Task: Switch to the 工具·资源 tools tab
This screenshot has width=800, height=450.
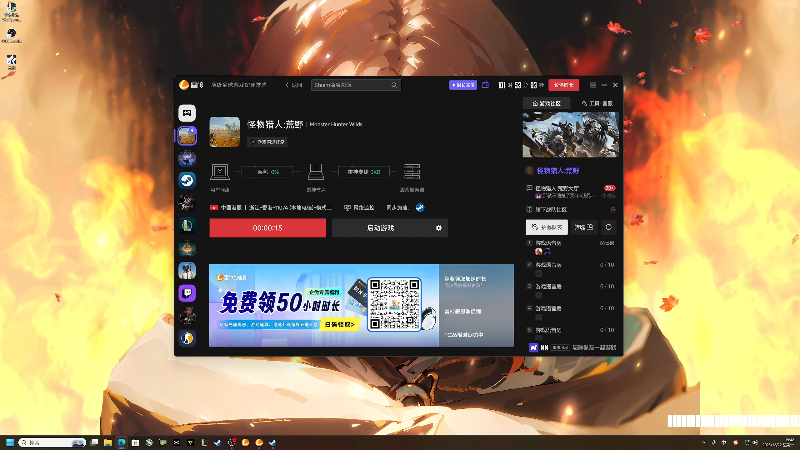Action: pyautogui.click(x=596, y=103)
